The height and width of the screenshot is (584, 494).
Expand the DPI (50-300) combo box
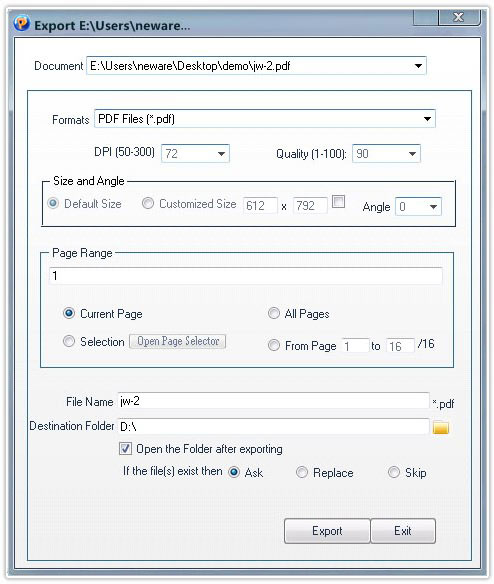point(221,153)
